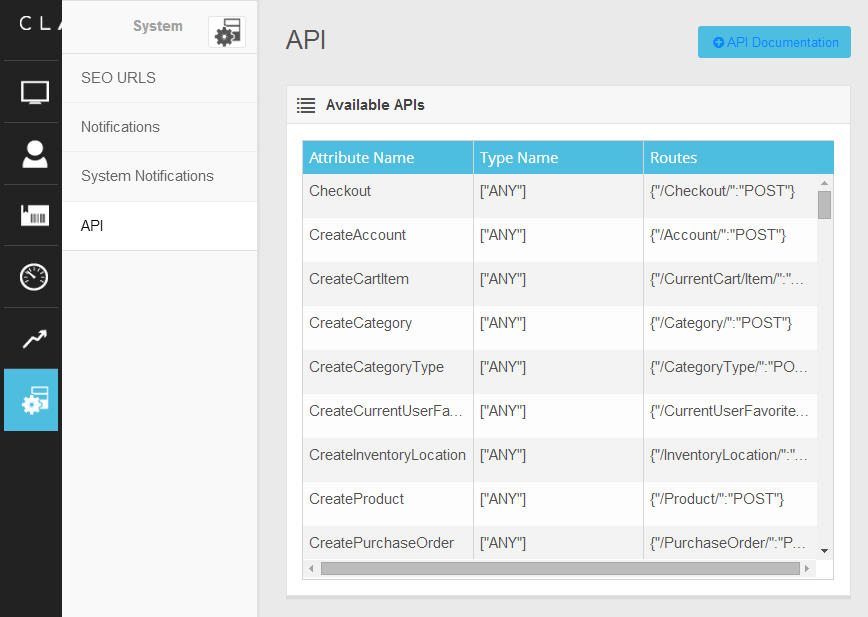Image resolution: width=868 pixels, height=617 pixels.
Task: Select the API menu item
Action: pos(92,226)
